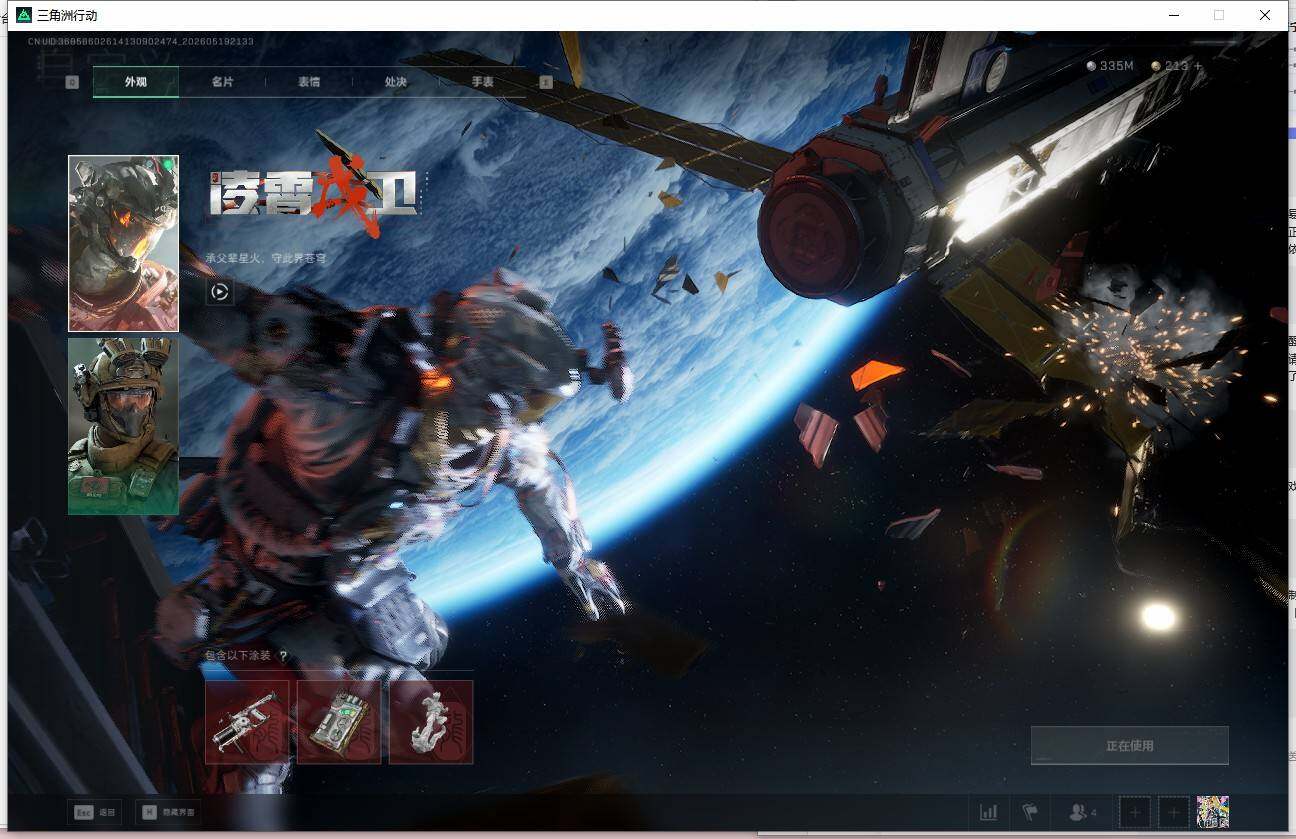Open the flag icon in bottom bar
1296x839 pixels.
coord(1029,812)
